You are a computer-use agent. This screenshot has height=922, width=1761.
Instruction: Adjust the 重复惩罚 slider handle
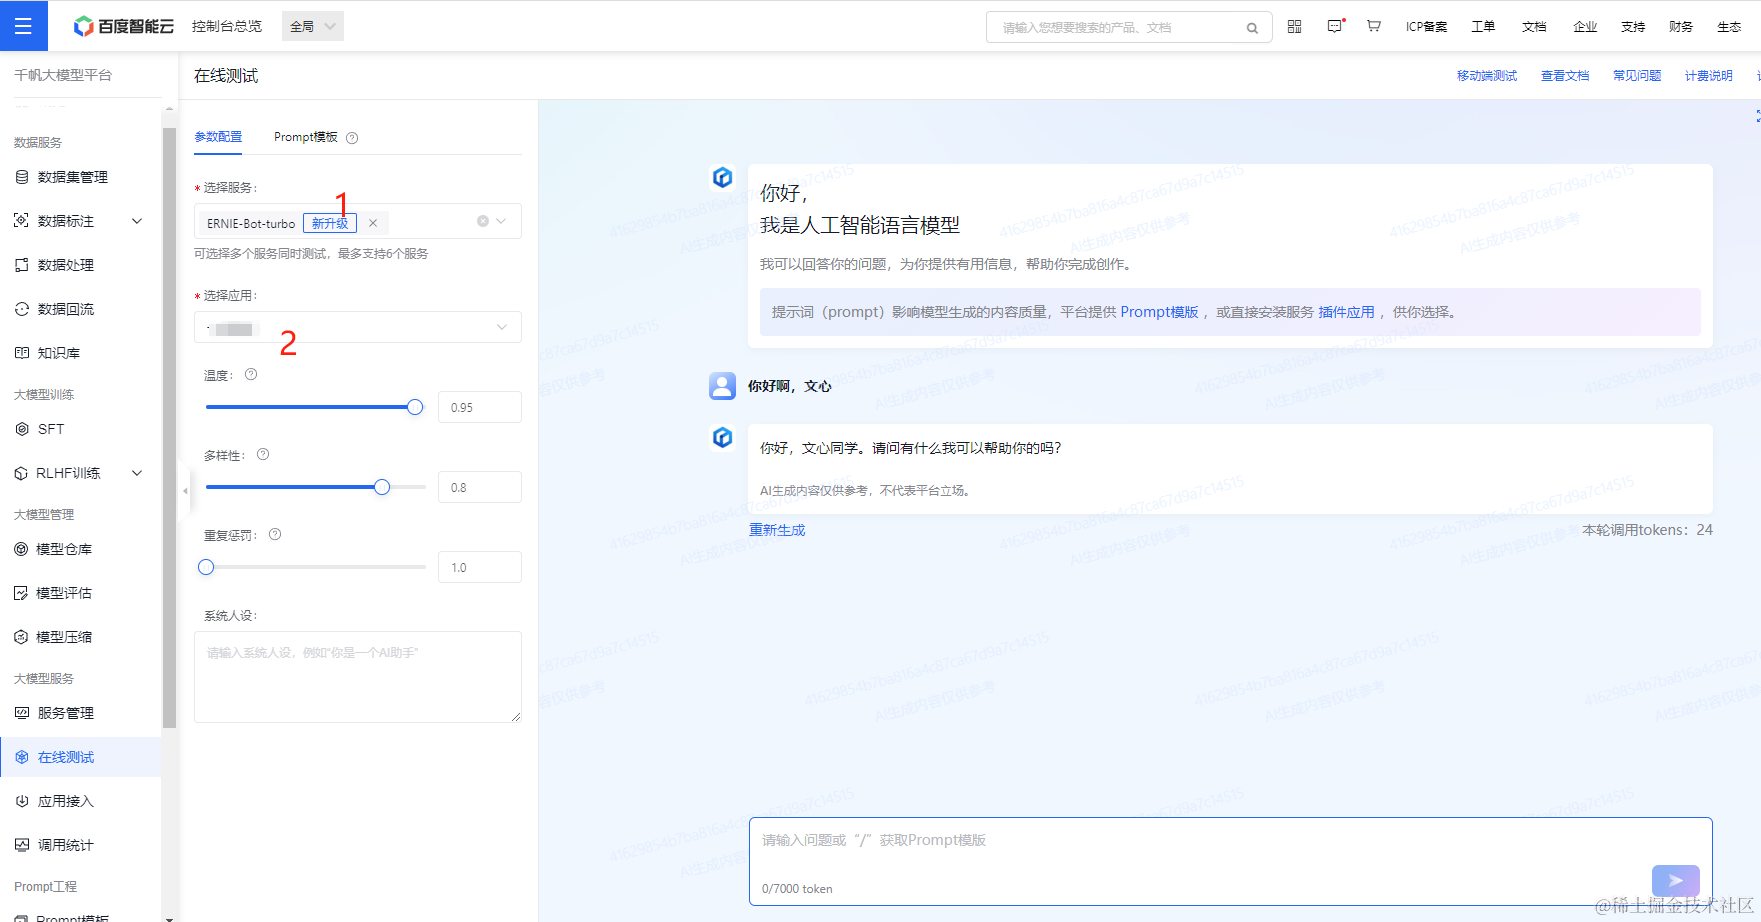point(206,567)
